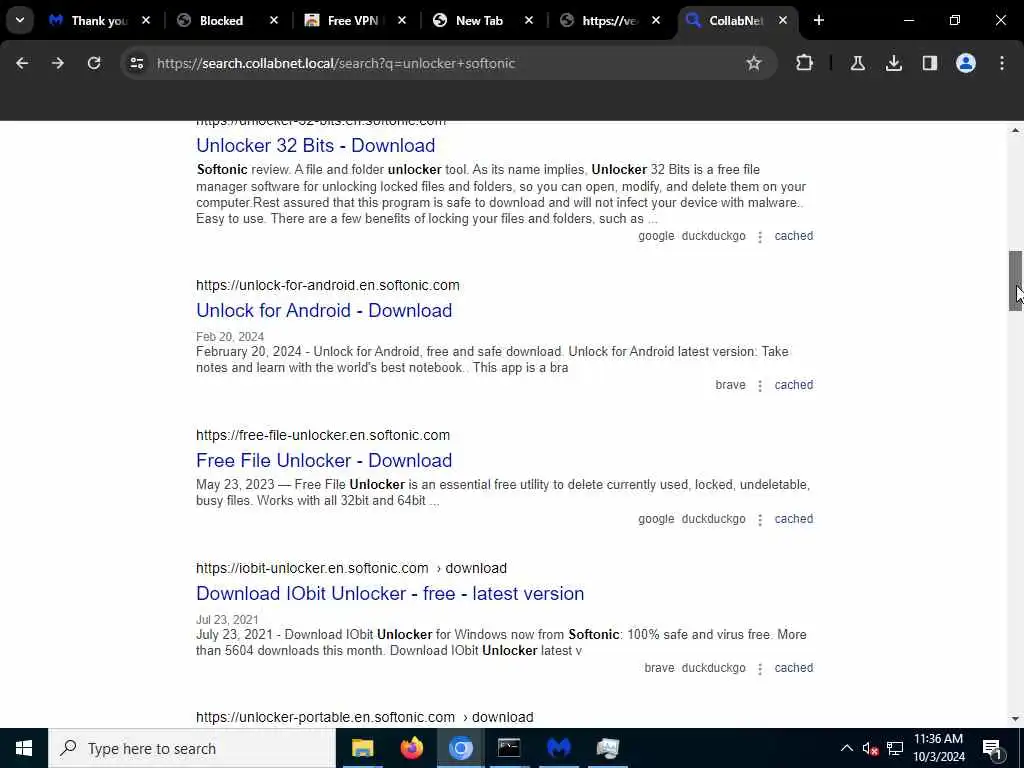
Task: Open 'Free File Unlocker - Download' result
Action: [x=324, y=460]
